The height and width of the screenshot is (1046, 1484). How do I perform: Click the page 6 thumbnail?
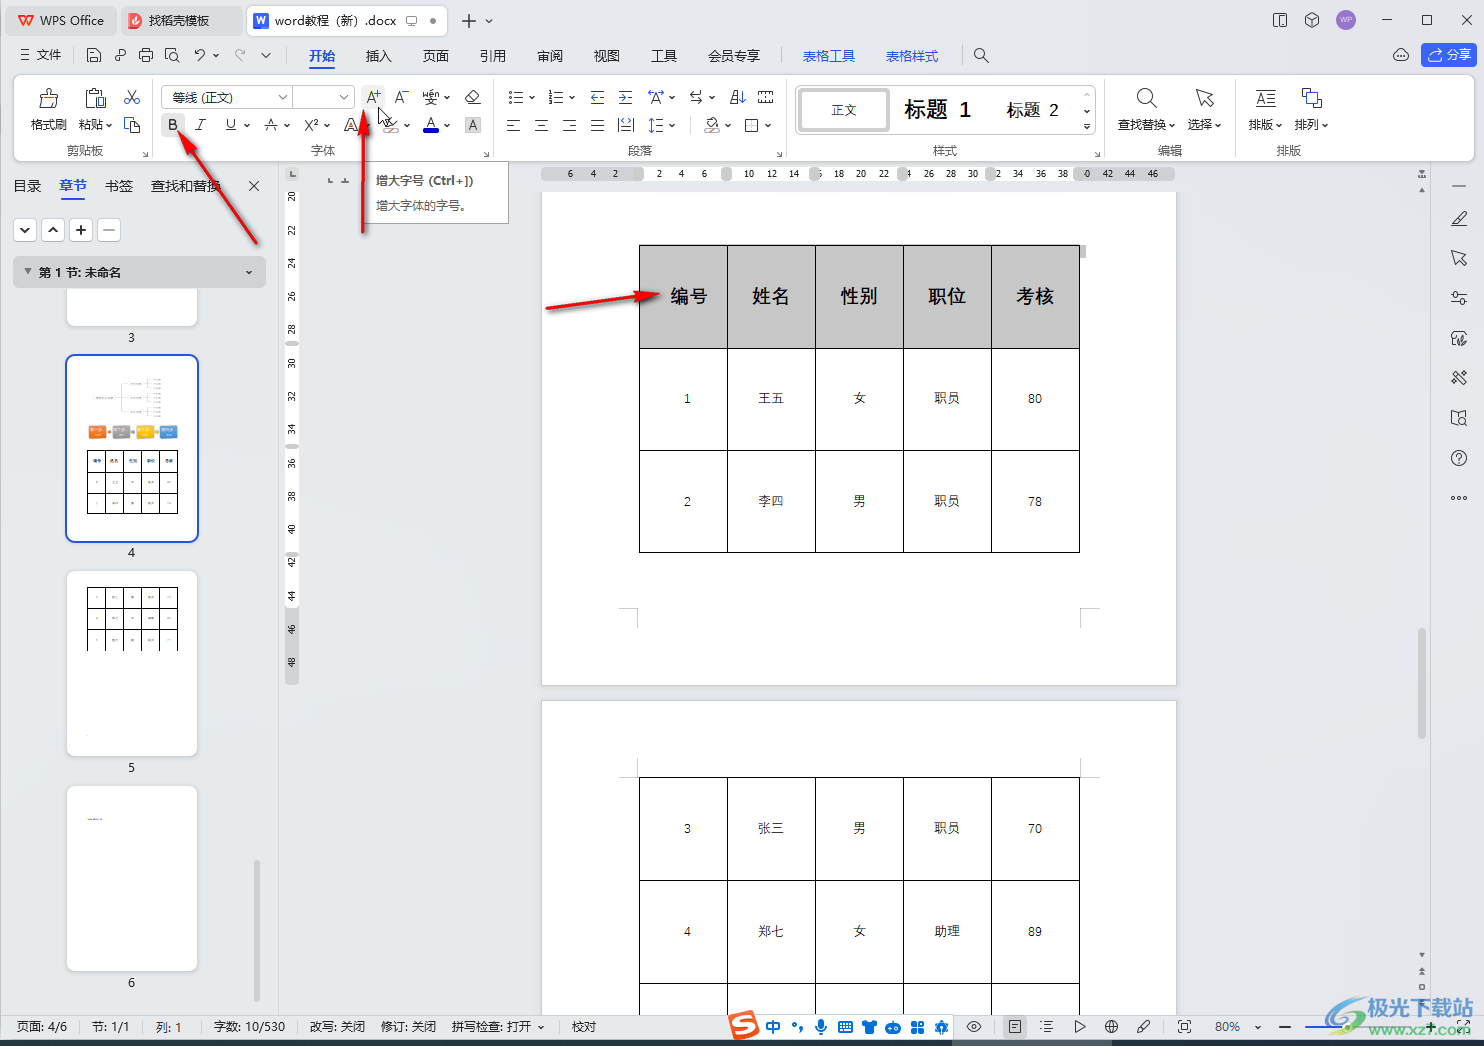coord(132,878)
